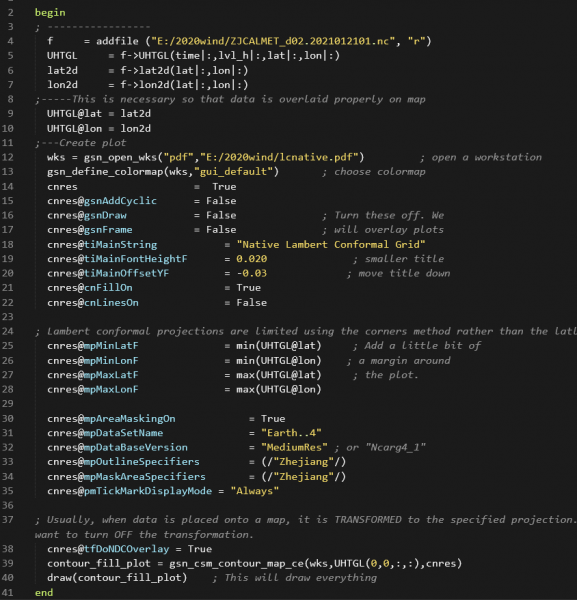Click line number 4 in the gutter
The height and width of the screenshot is (600, 577).
pos(10,41)
